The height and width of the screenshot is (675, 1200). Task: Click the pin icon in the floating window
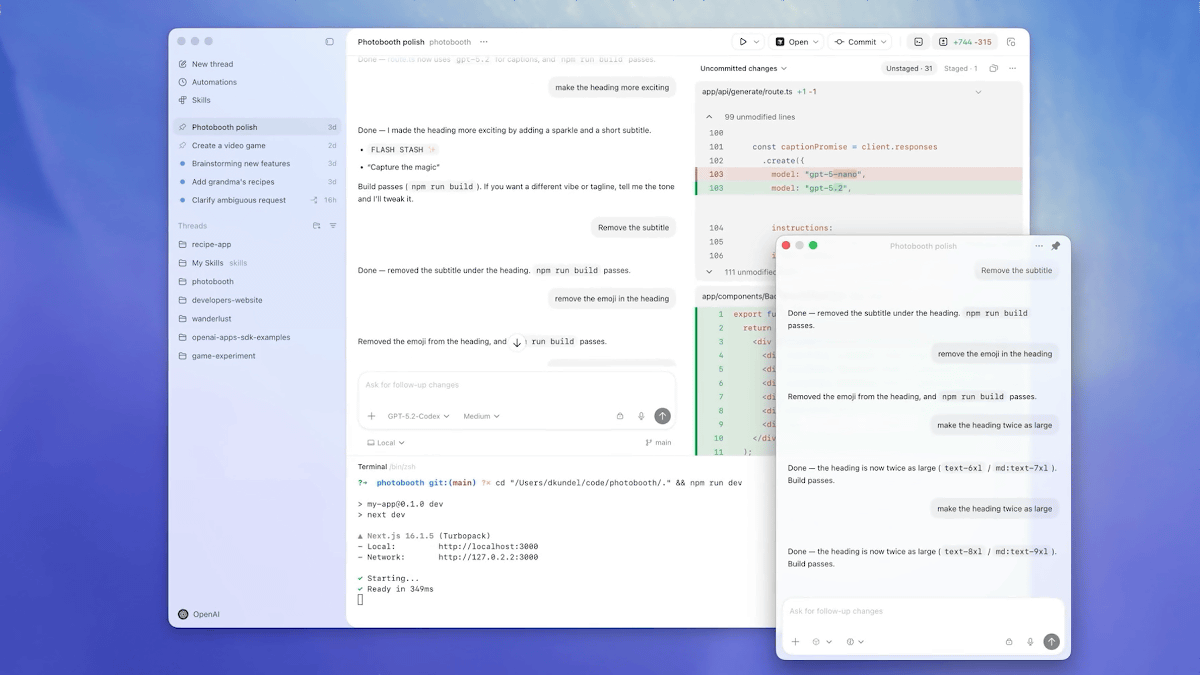[1055, 246]
